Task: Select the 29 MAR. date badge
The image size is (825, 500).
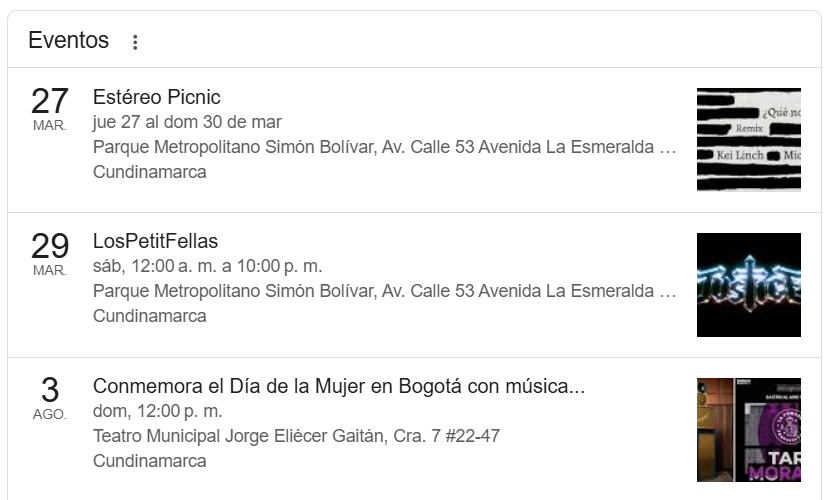Action: pos(50,253)
